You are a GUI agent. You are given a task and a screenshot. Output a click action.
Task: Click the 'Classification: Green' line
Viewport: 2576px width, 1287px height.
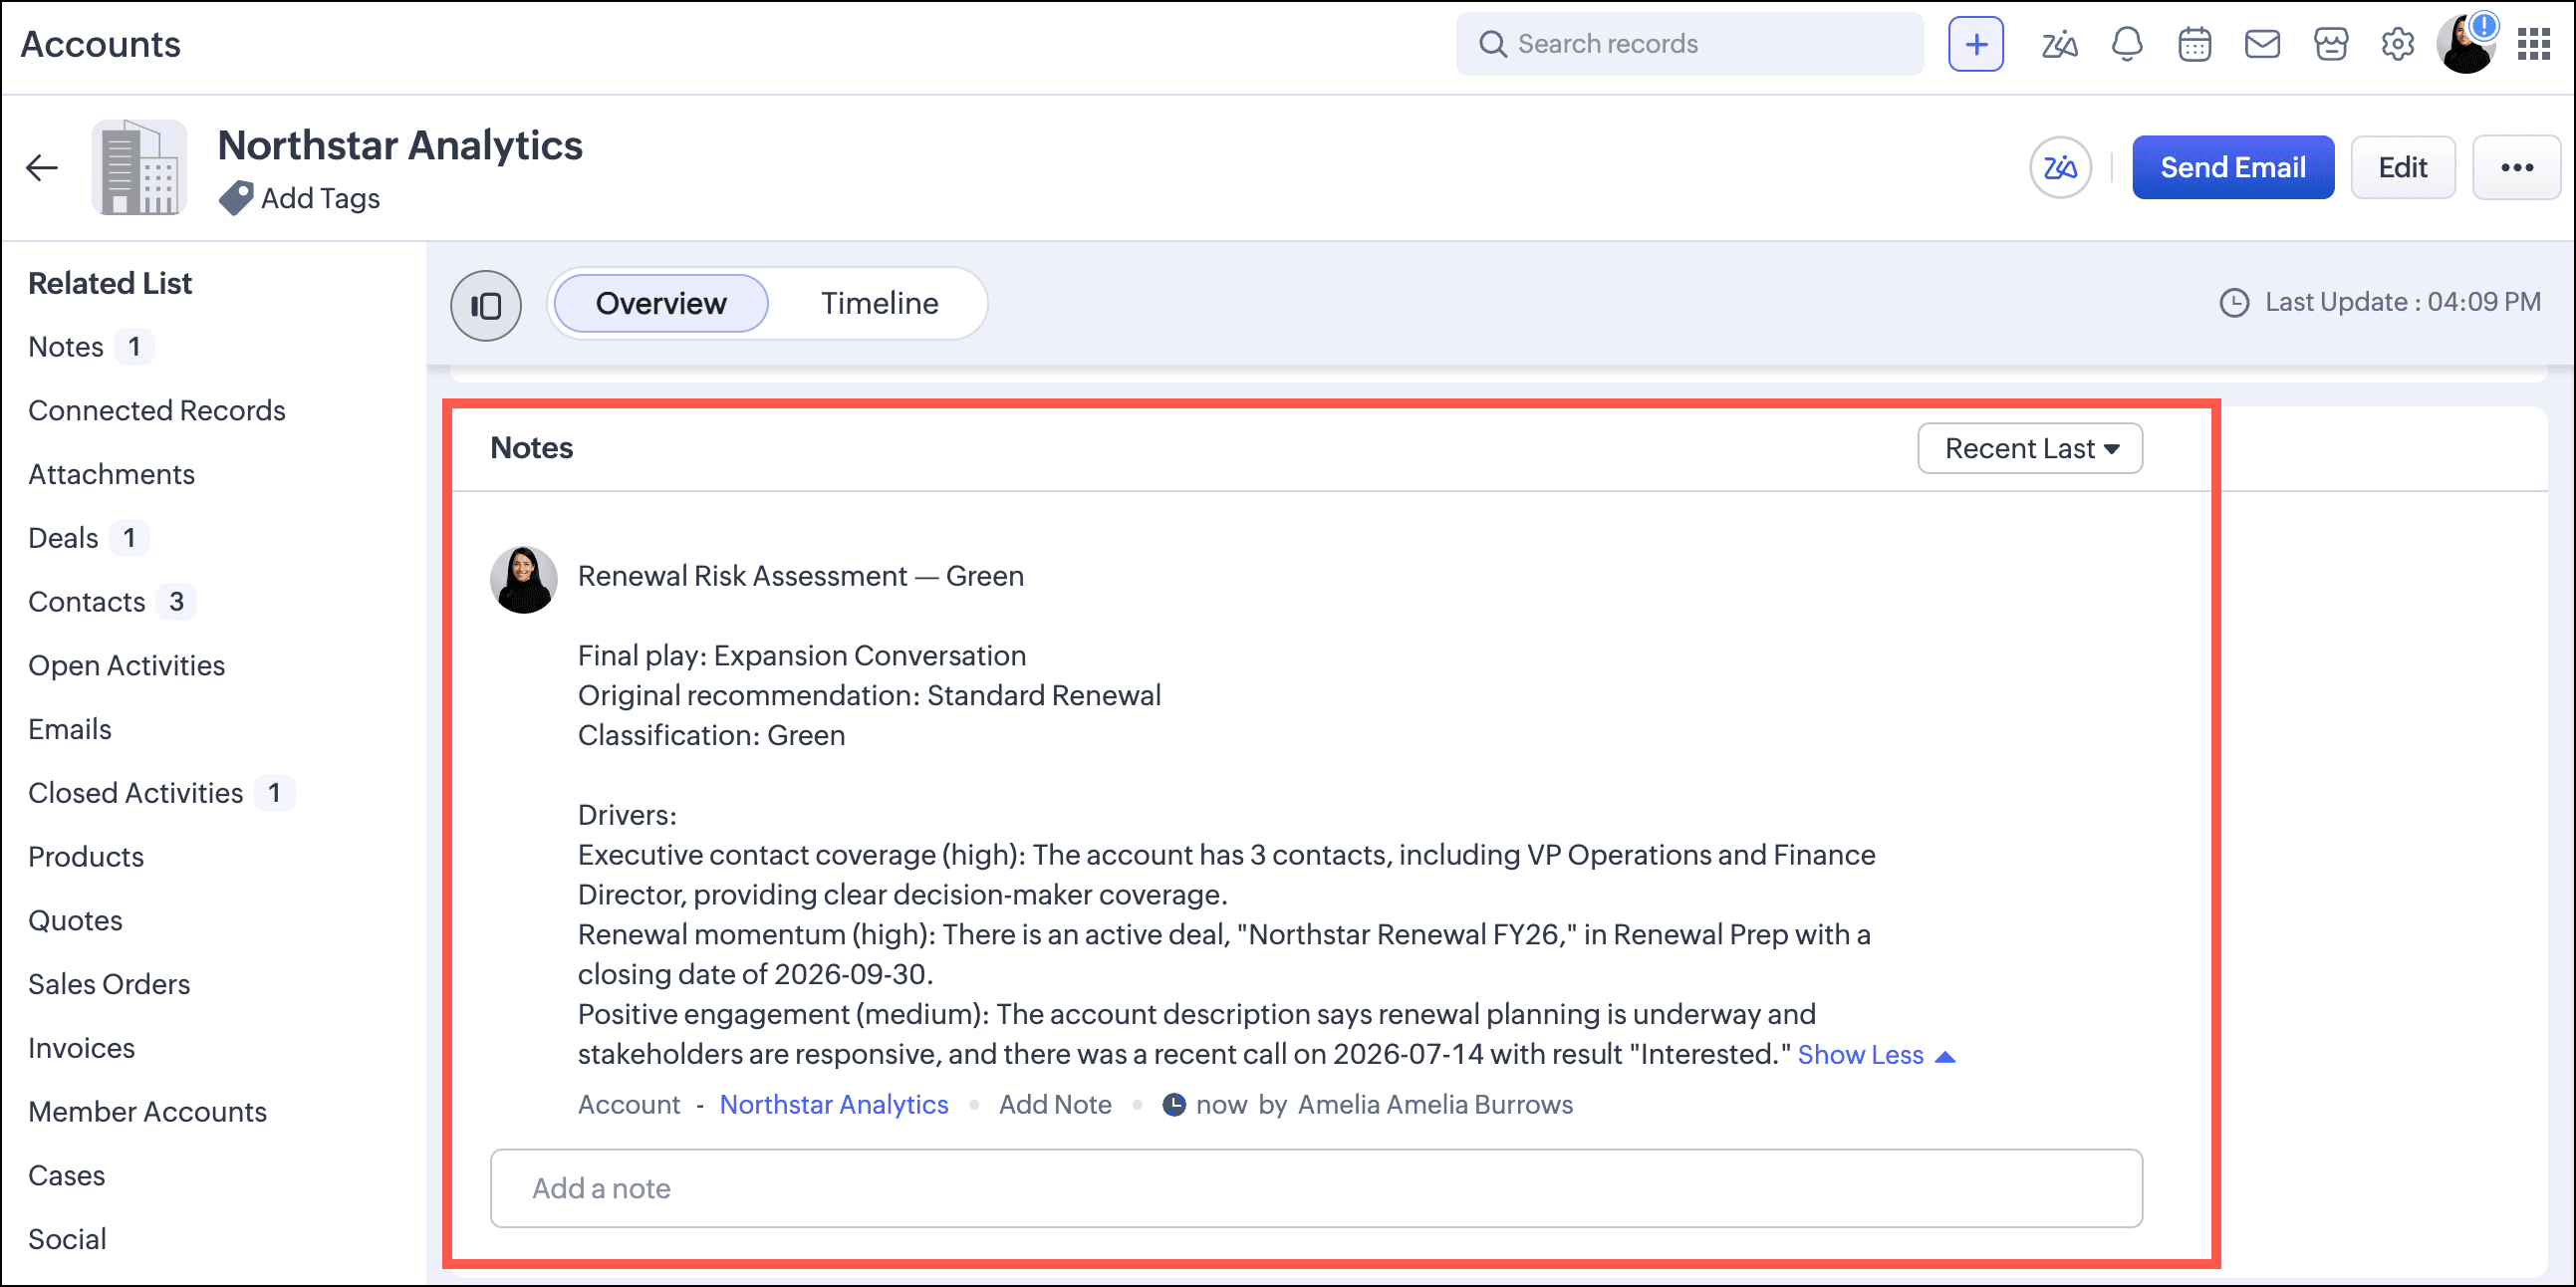point(711,735)
